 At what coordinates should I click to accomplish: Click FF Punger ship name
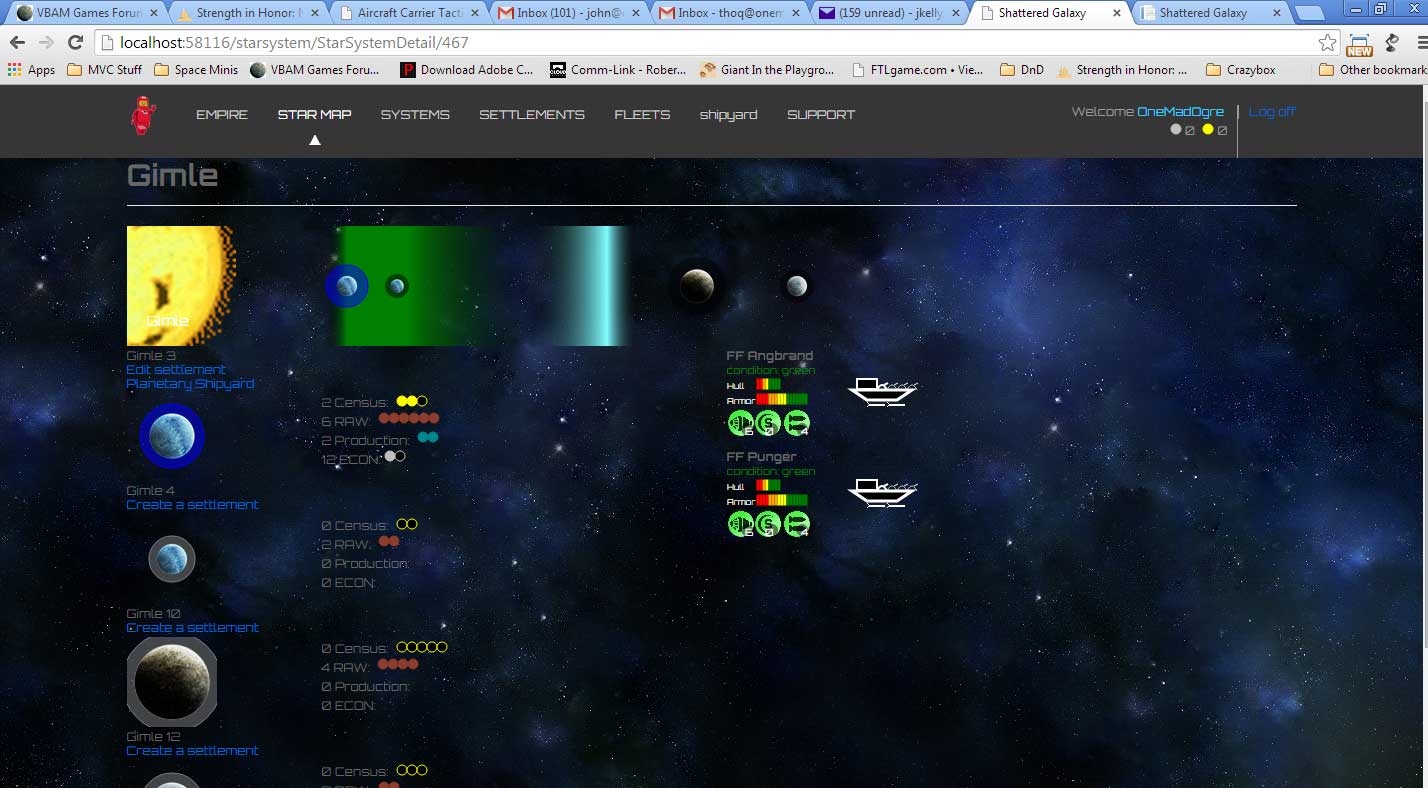[761, 457]
